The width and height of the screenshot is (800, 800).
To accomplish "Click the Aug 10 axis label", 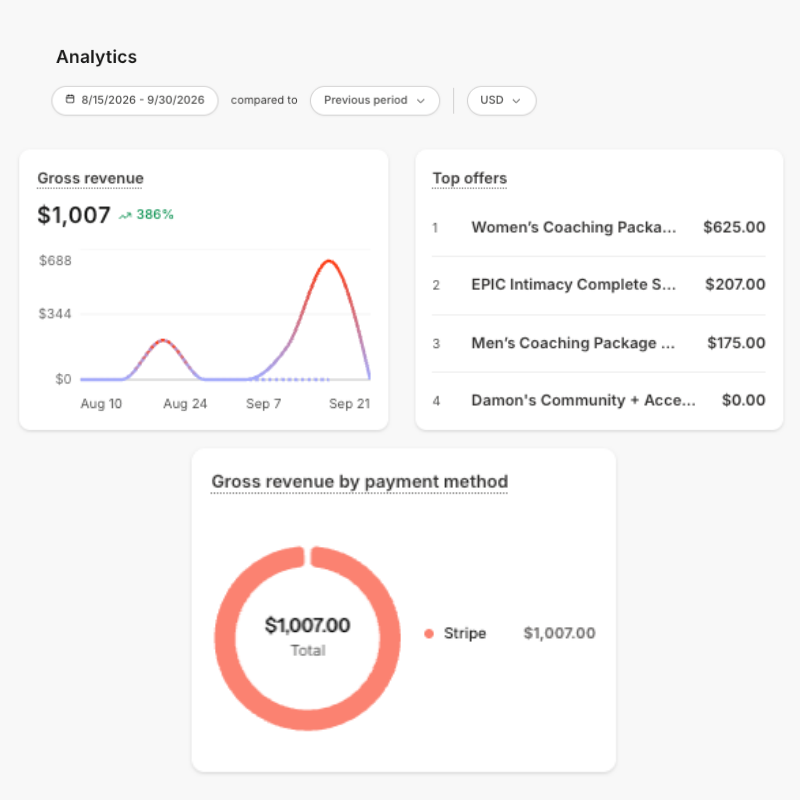I will [101, 404].
